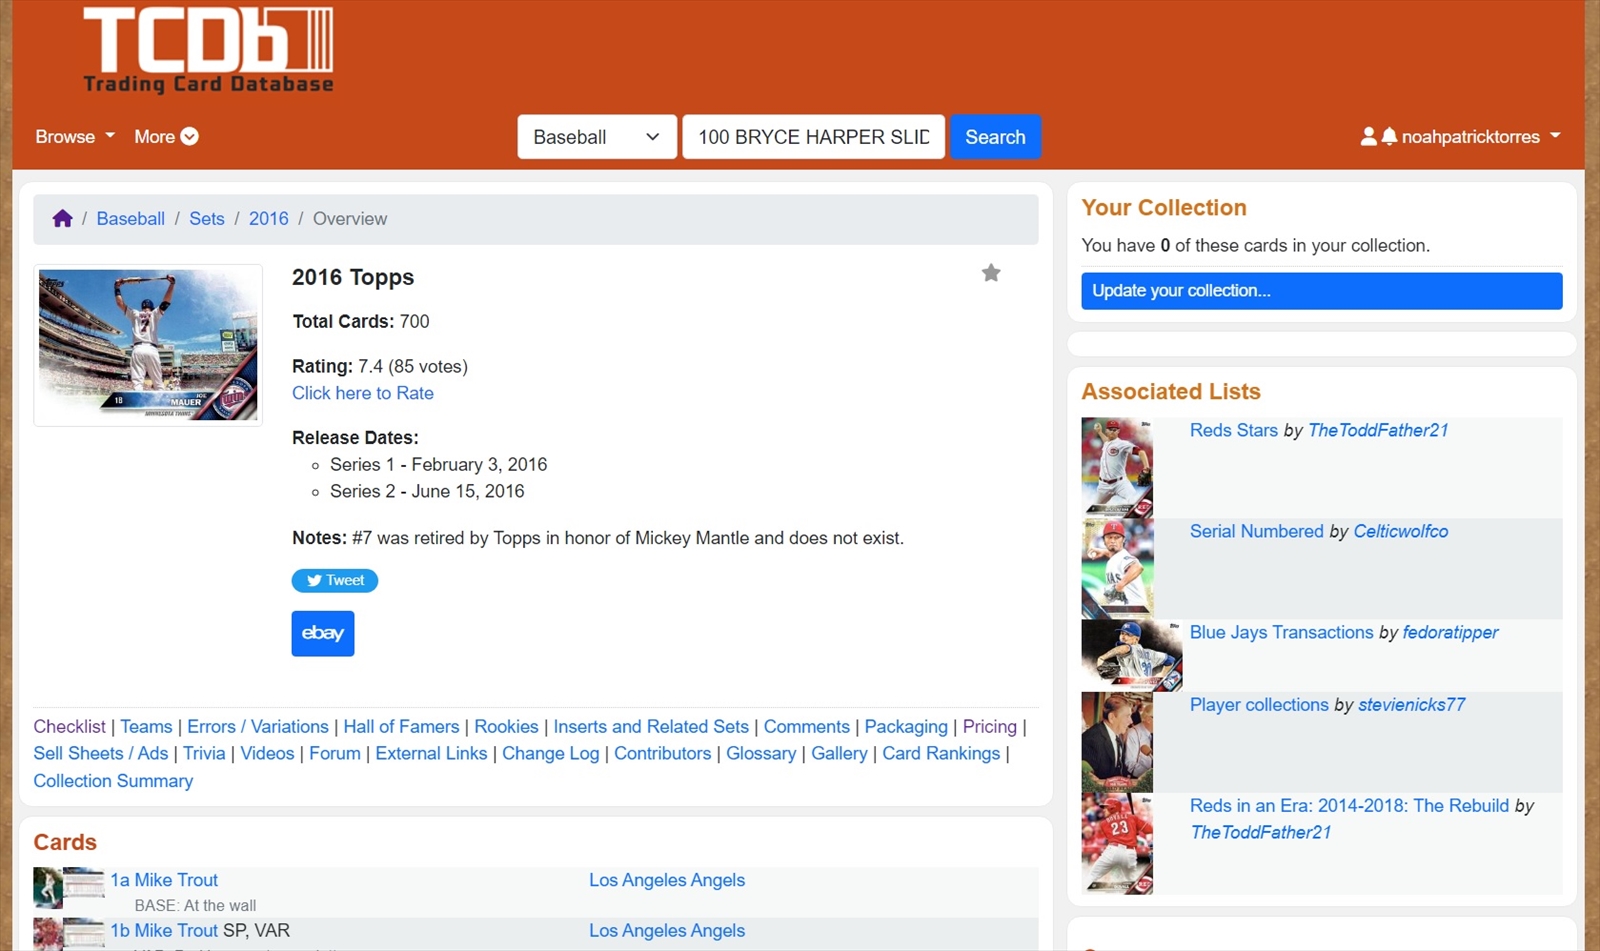Open the Change Log link
The image size is (1600, 951).
(551, 753)
